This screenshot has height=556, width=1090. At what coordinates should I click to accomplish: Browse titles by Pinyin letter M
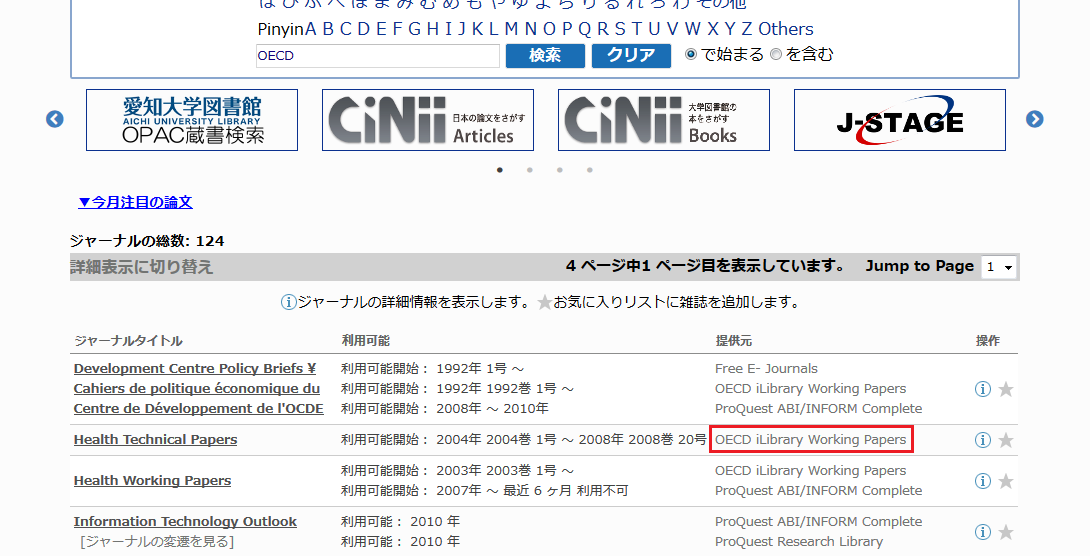point(511,29)
